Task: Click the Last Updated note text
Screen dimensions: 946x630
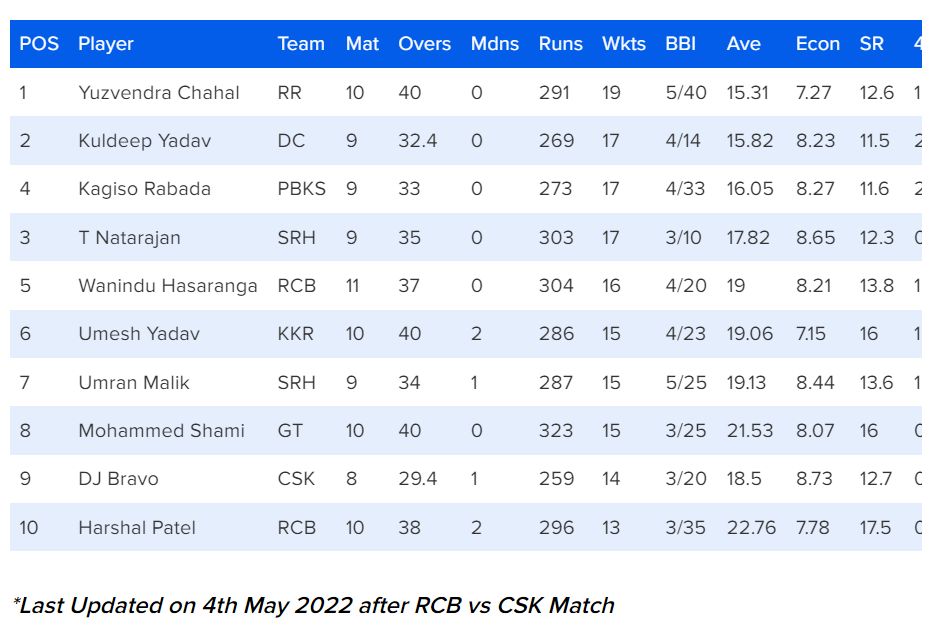Action: point(313,605)
